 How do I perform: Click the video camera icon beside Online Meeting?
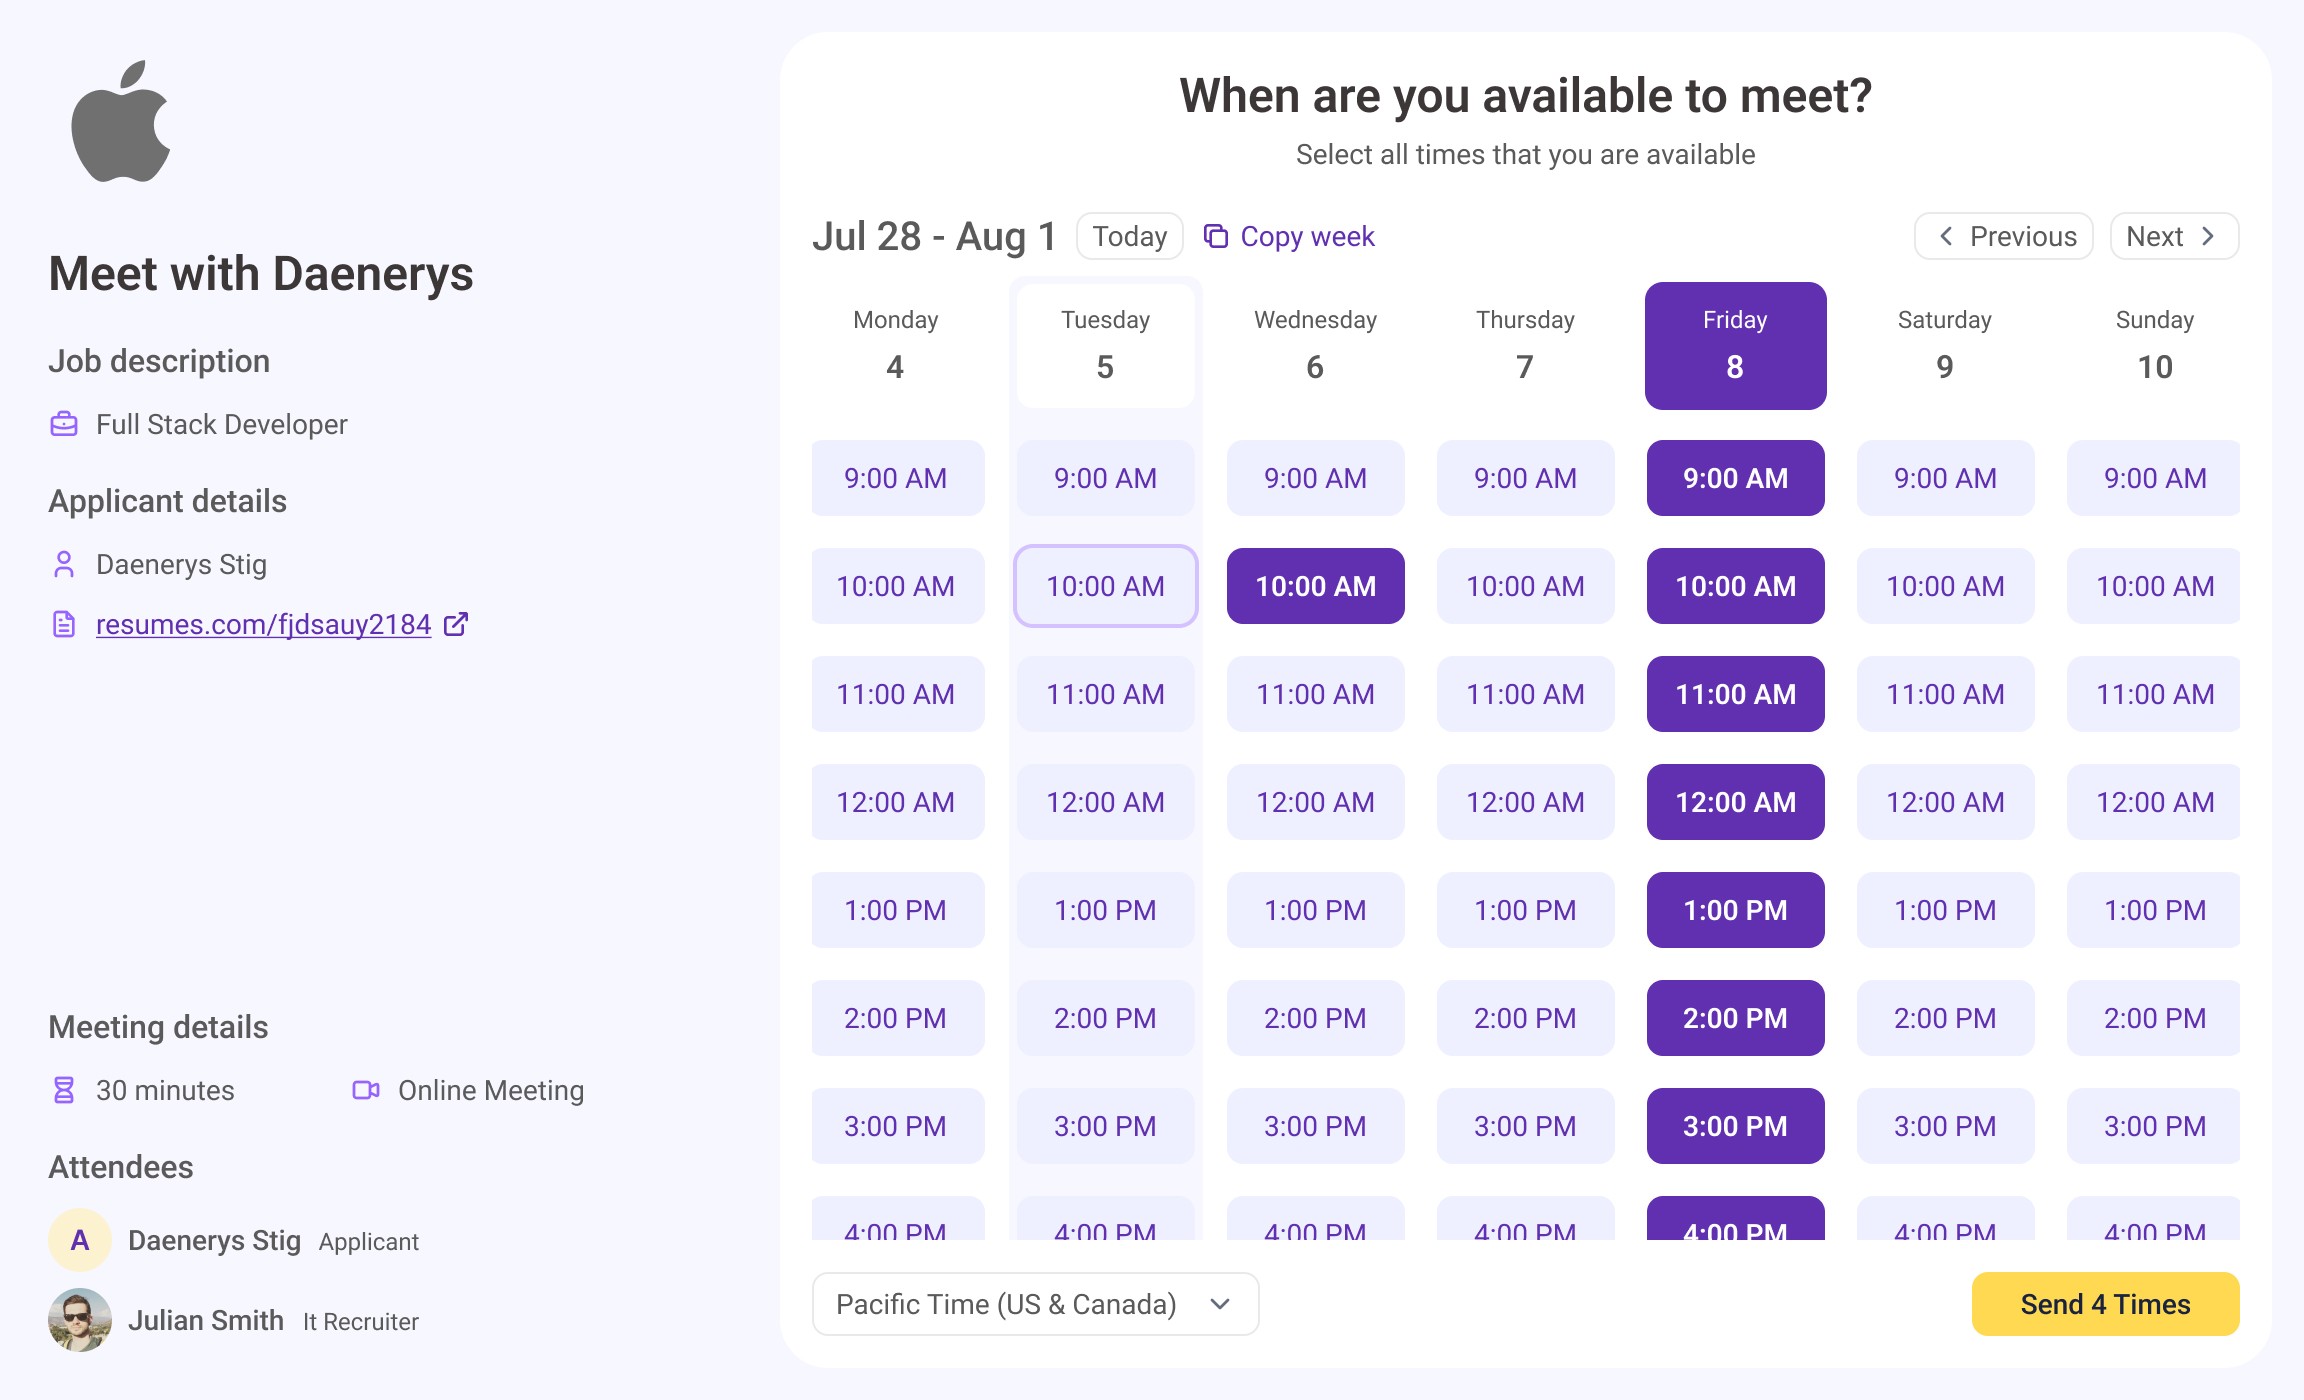pos(366,1090)
